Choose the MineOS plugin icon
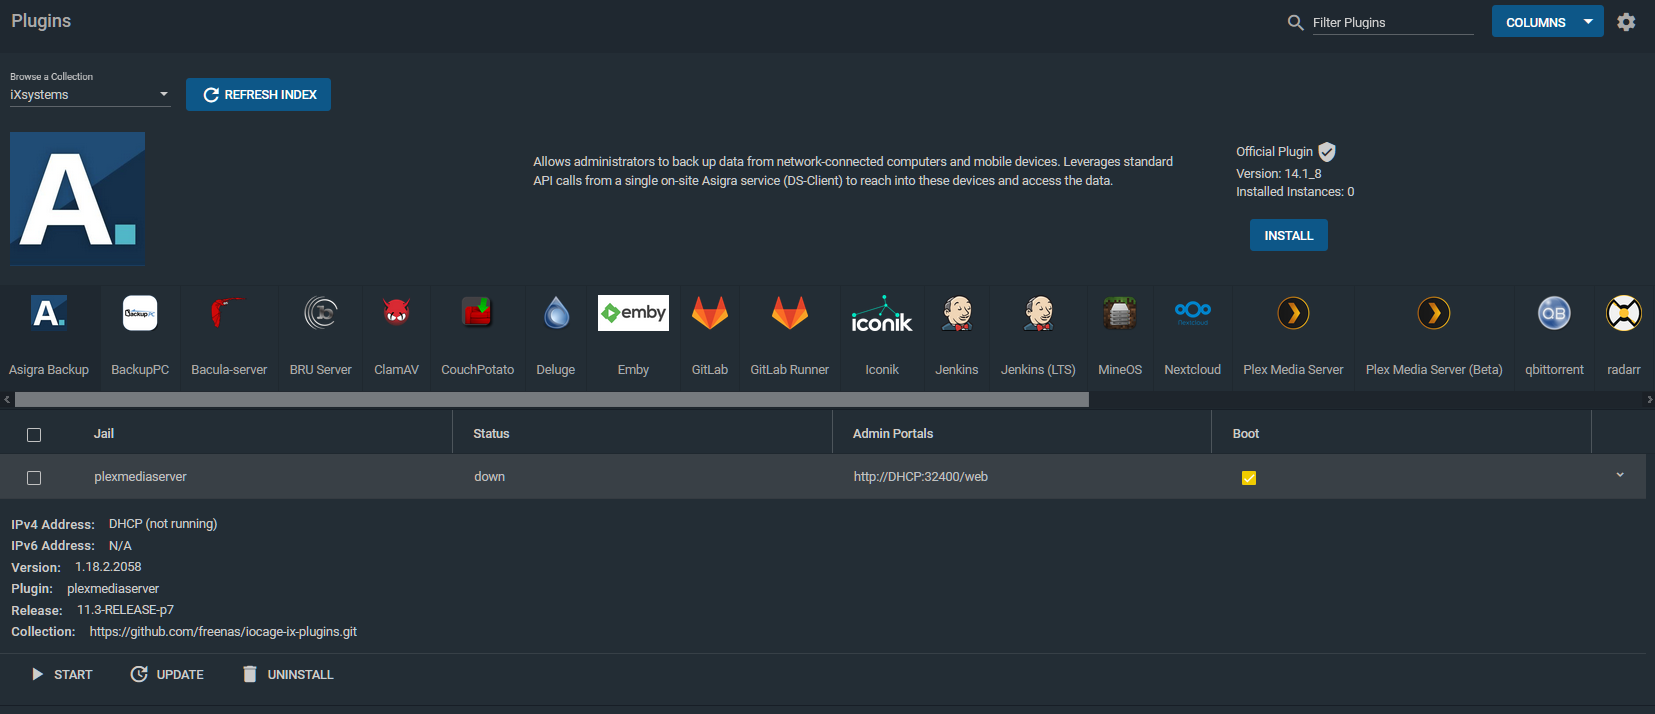 [x=1120, y=313]
